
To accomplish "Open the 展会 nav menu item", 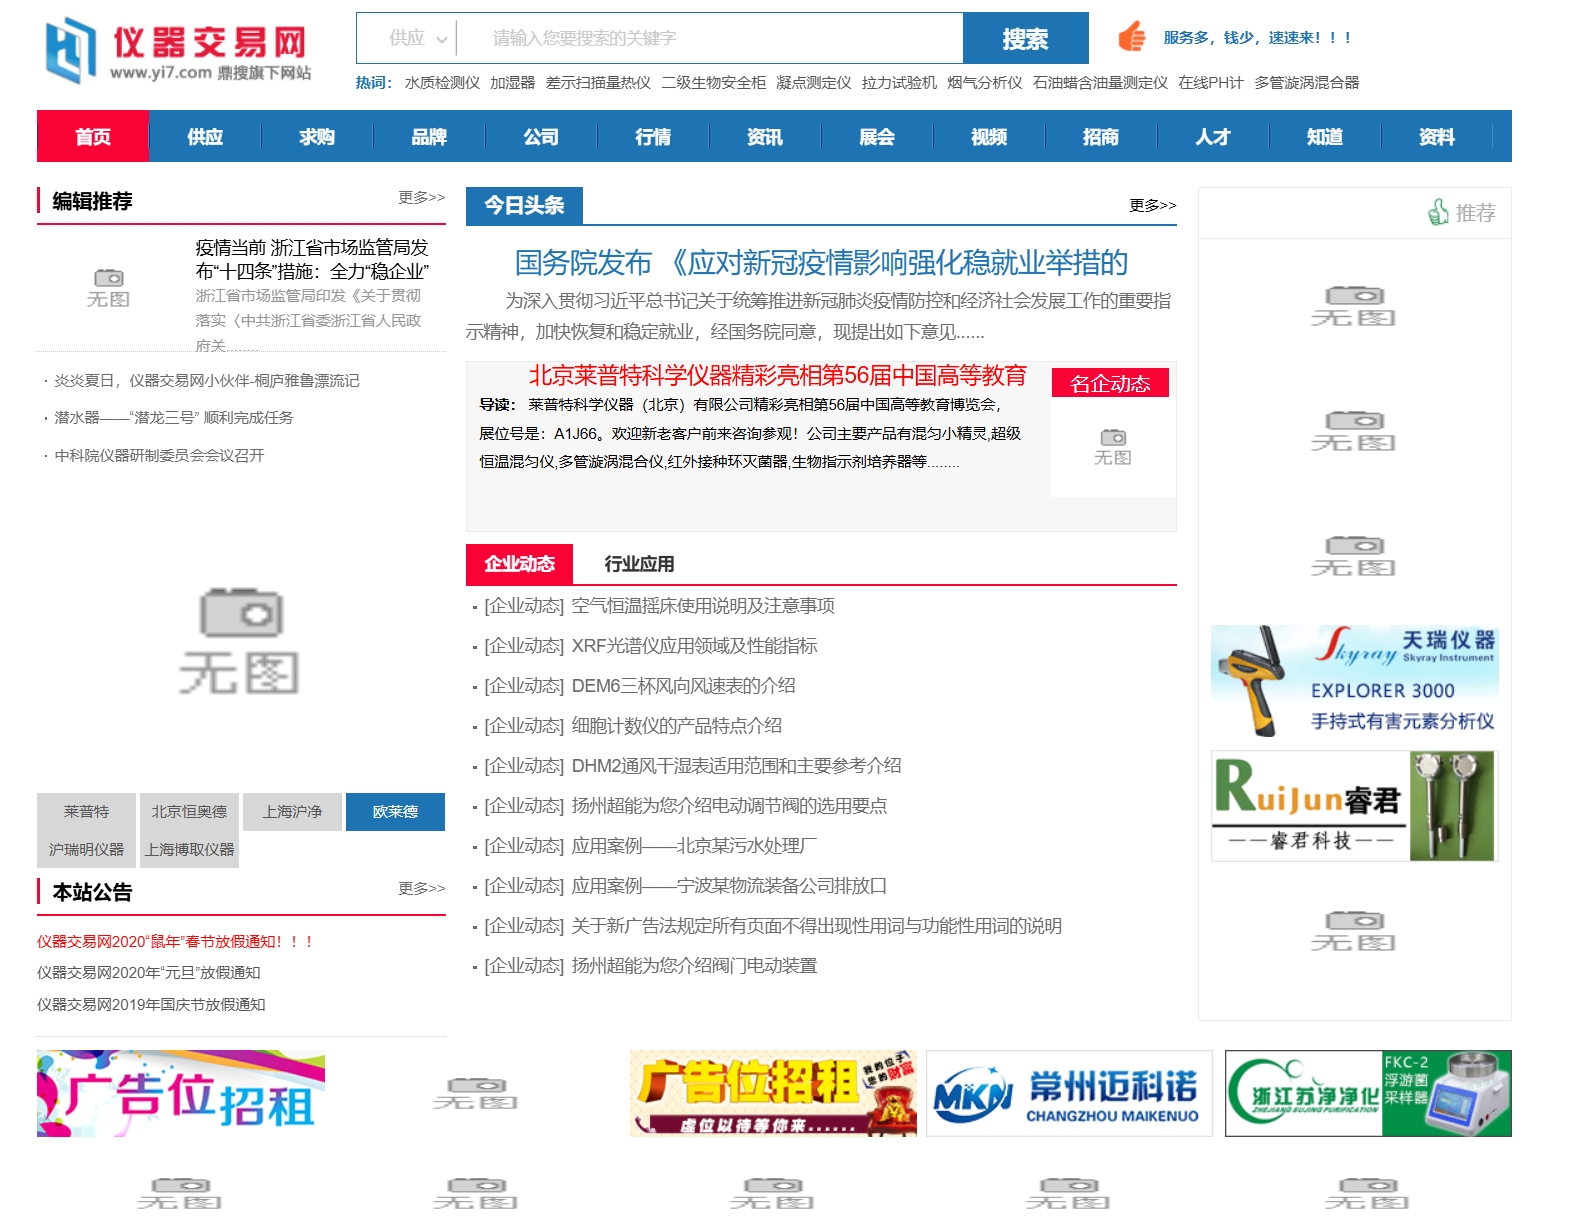I will click(x=877, y=136).
